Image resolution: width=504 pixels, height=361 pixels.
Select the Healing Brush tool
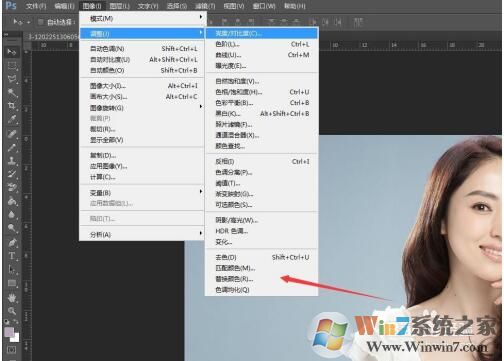[12, 134]
